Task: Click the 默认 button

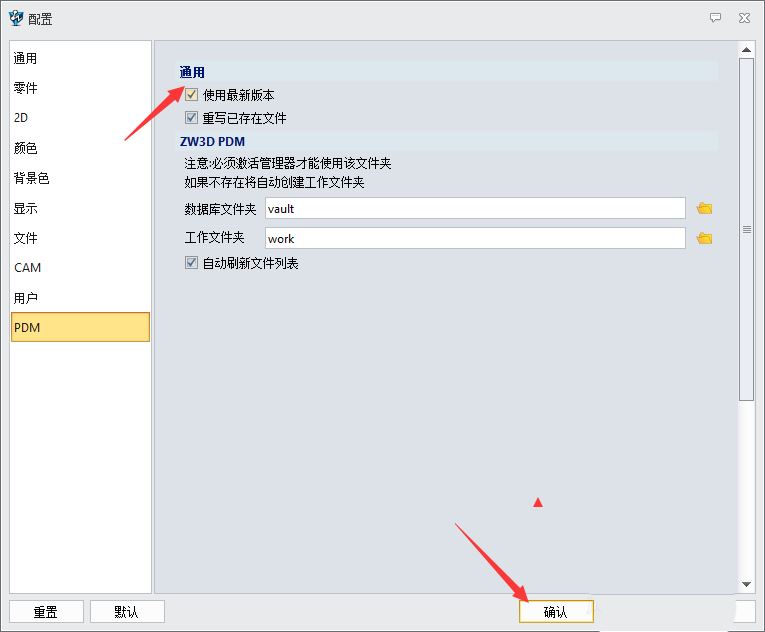Action: click(x=127, y=612)
